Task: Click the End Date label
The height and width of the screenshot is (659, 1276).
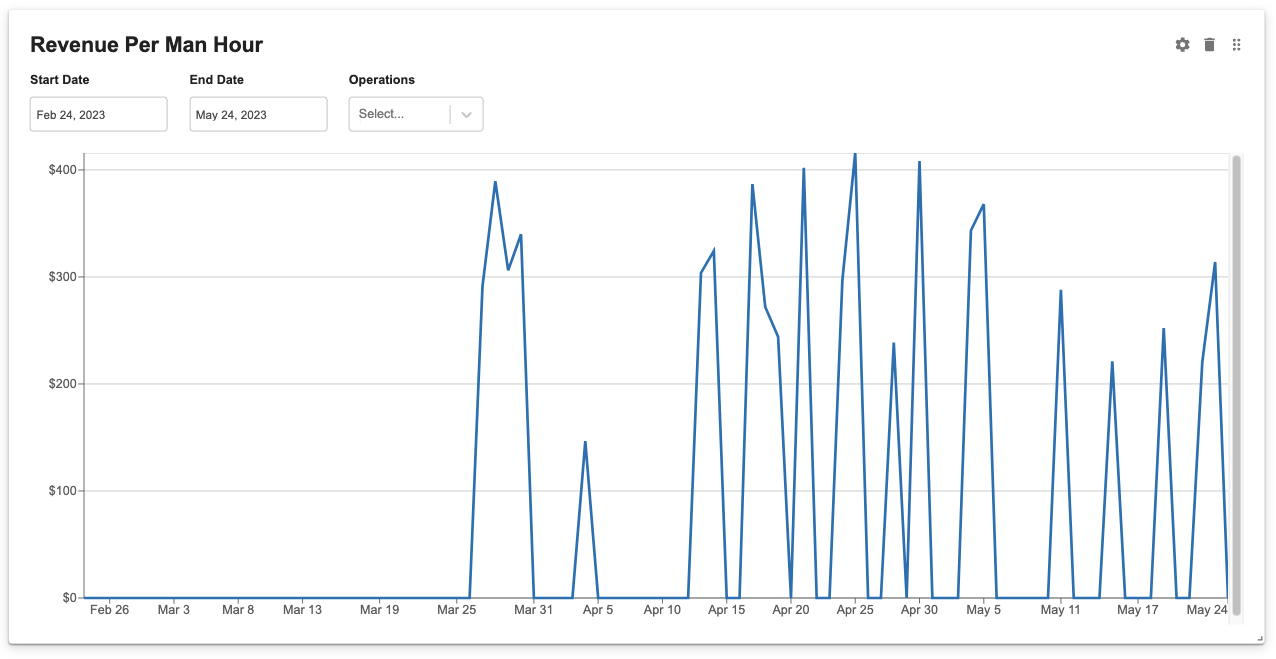Action: 217,80
